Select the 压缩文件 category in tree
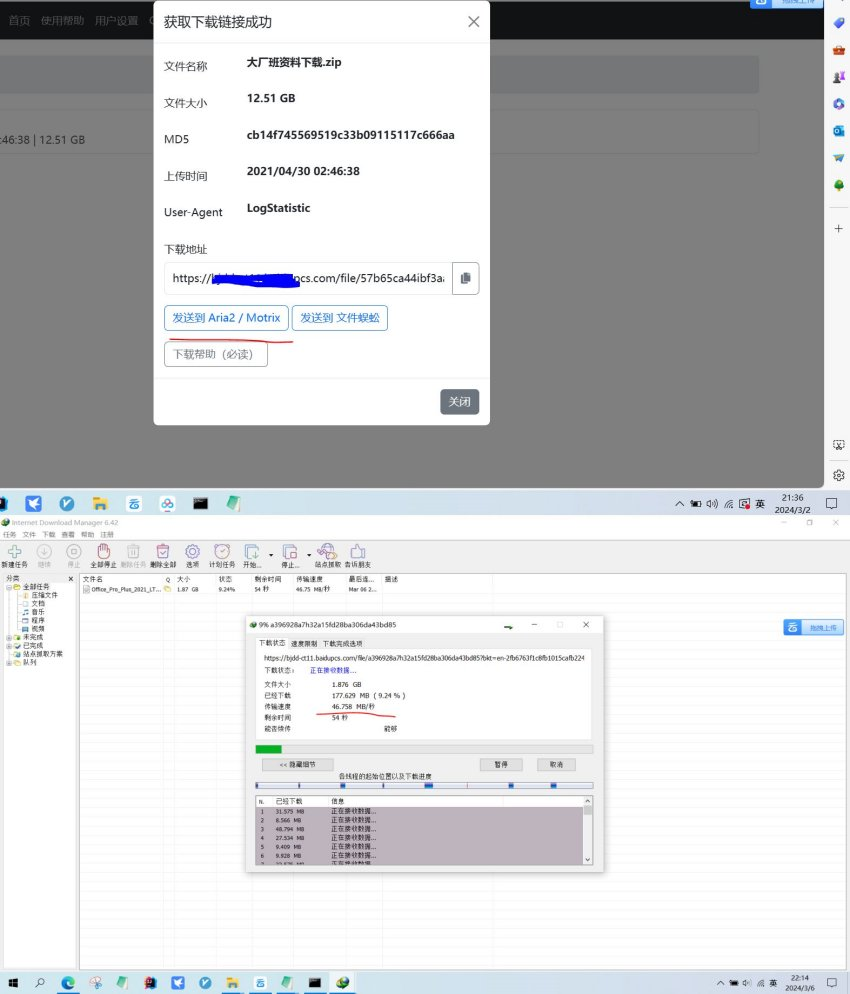This screenshot has width=850, height=994. [x=44, y=595]
